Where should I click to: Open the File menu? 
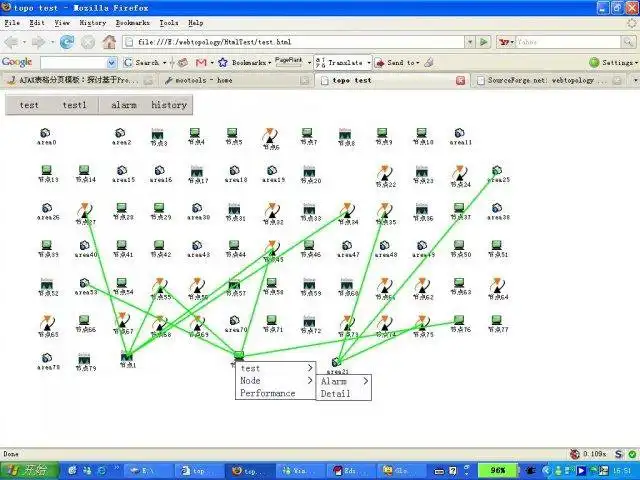12,23
